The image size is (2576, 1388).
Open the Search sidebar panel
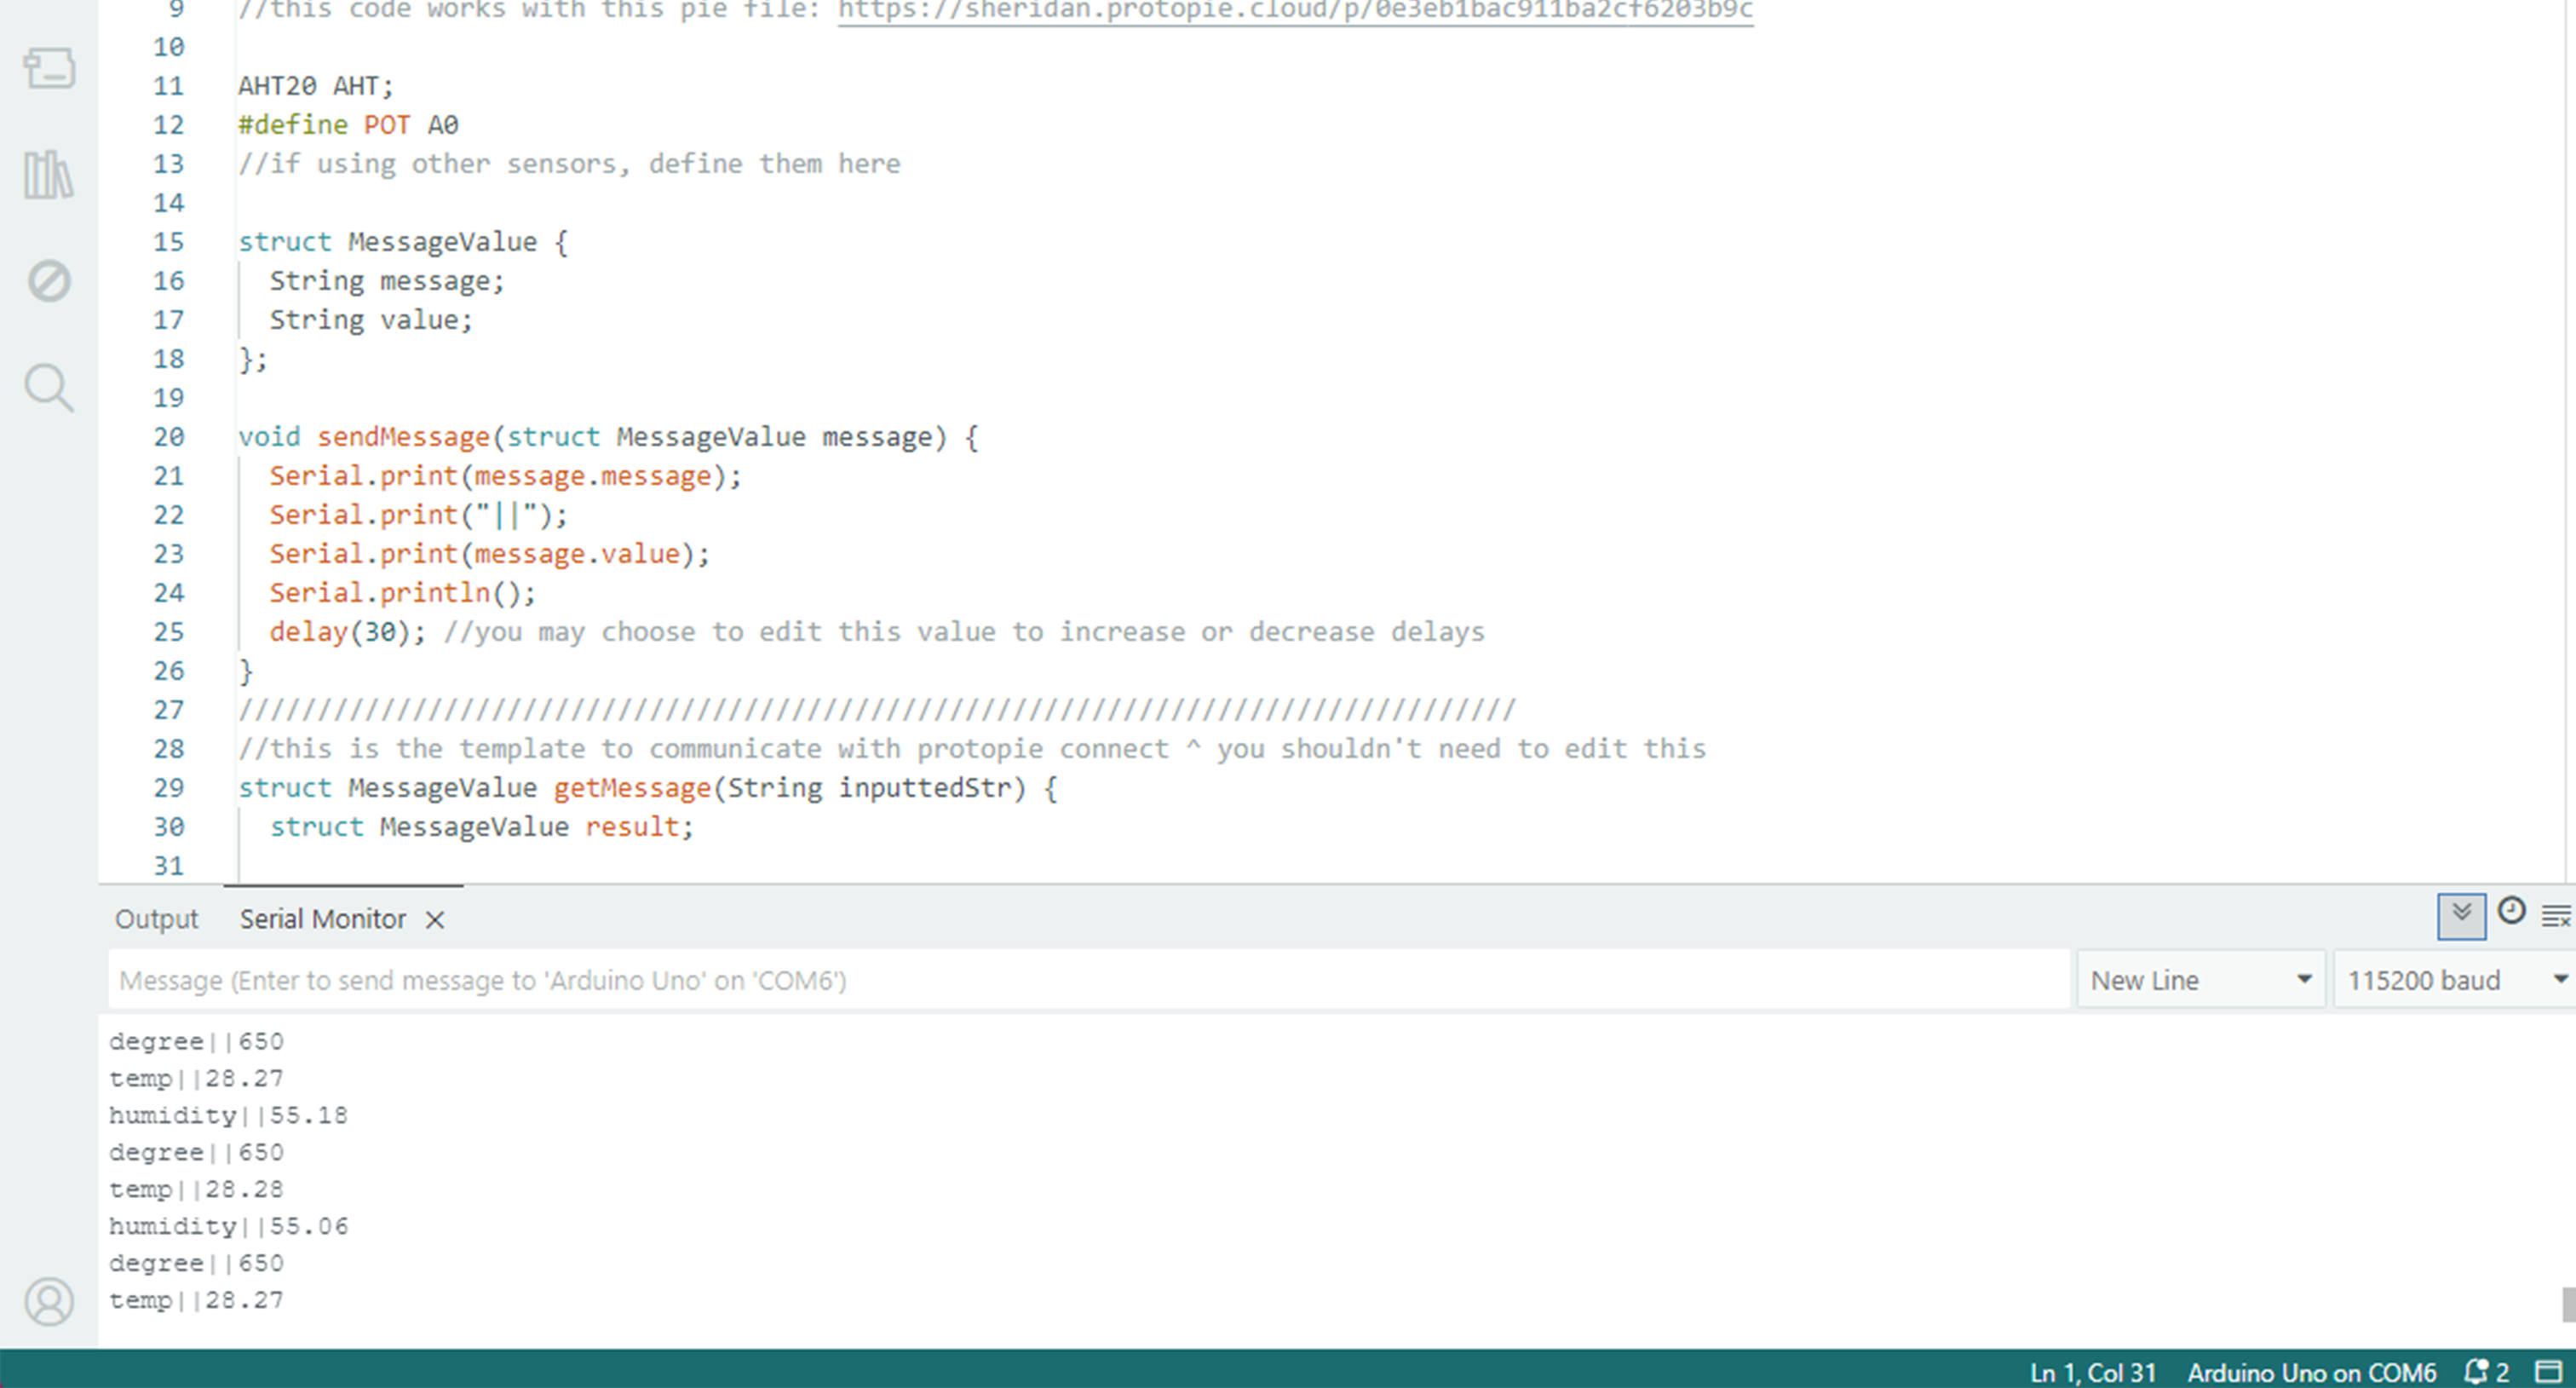(49, 388)
